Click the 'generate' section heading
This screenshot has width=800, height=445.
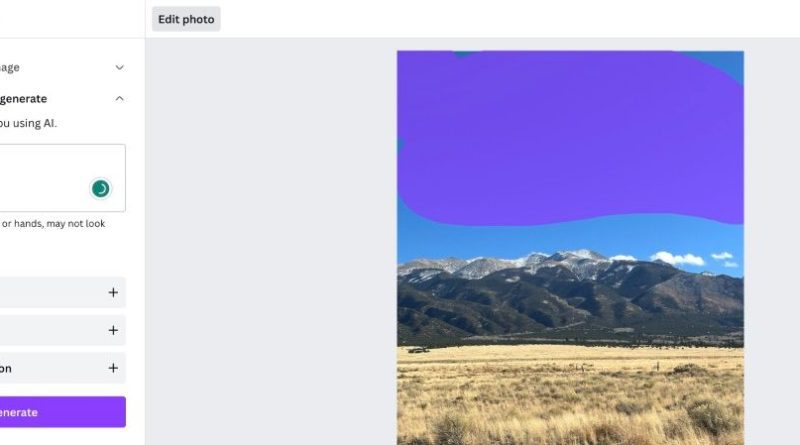(23, 98)
